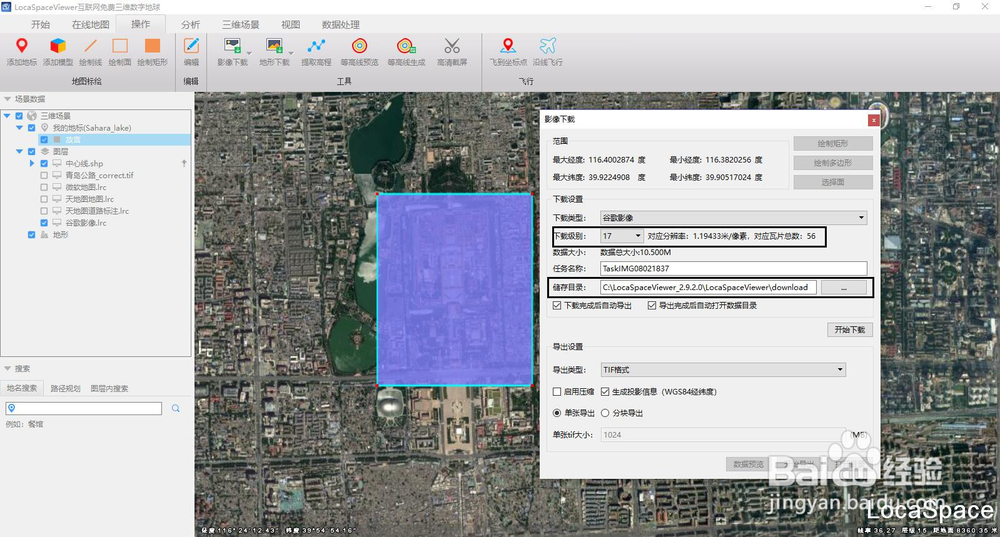Open the 开始 ribbon tab
The width and height of the screenshot is (1000, 537).
40,24
